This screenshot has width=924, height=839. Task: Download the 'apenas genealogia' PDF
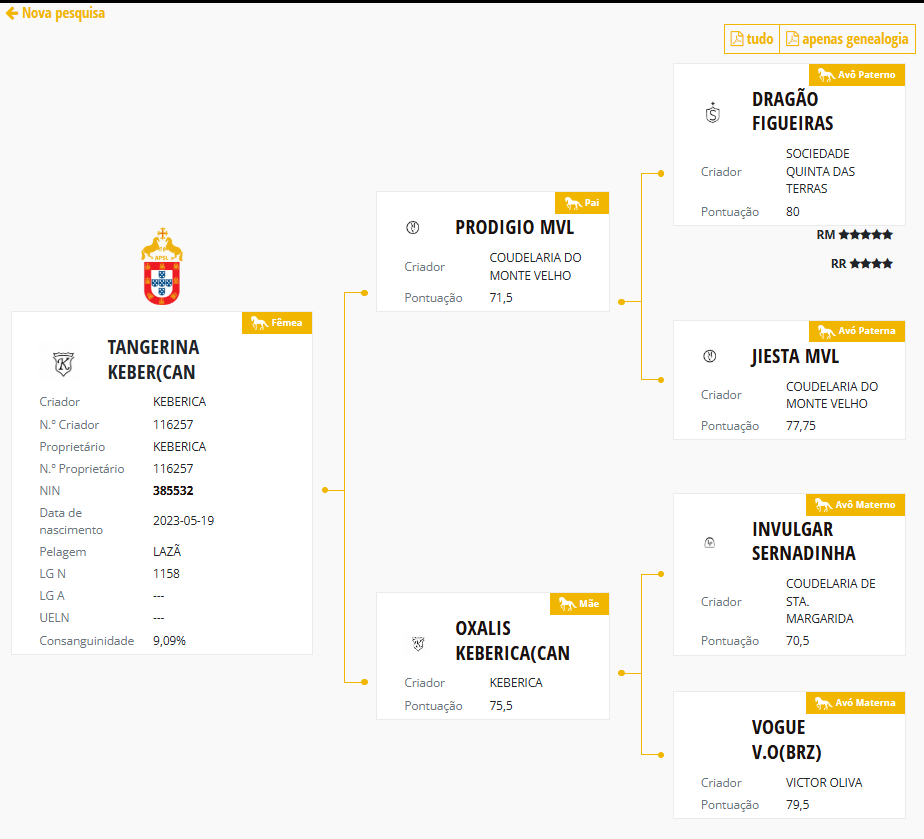coord(847,39)
